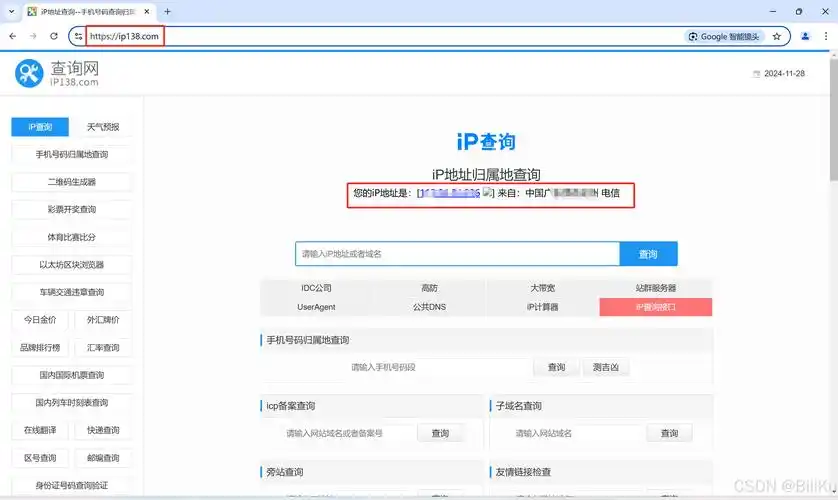Select the iP查询 sidebar tab

coord(40,127)
